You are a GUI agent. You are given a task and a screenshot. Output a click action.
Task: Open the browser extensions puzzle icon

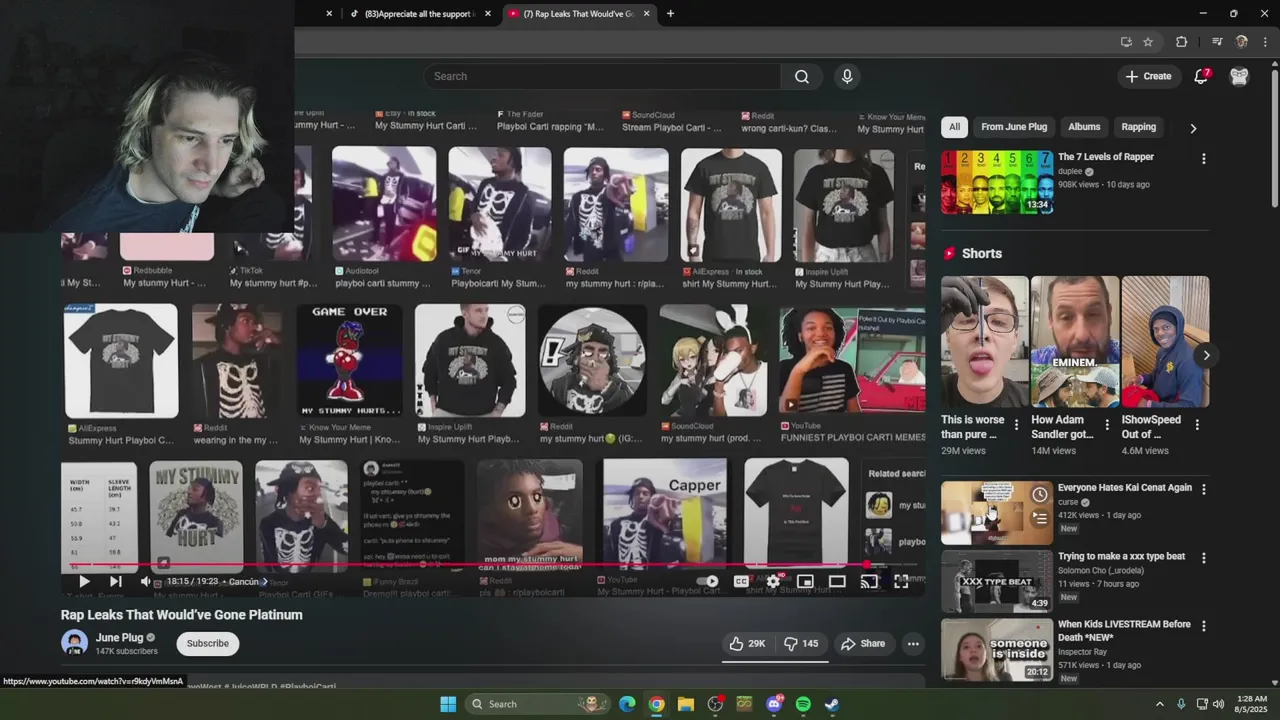(x=1181, y=42)
